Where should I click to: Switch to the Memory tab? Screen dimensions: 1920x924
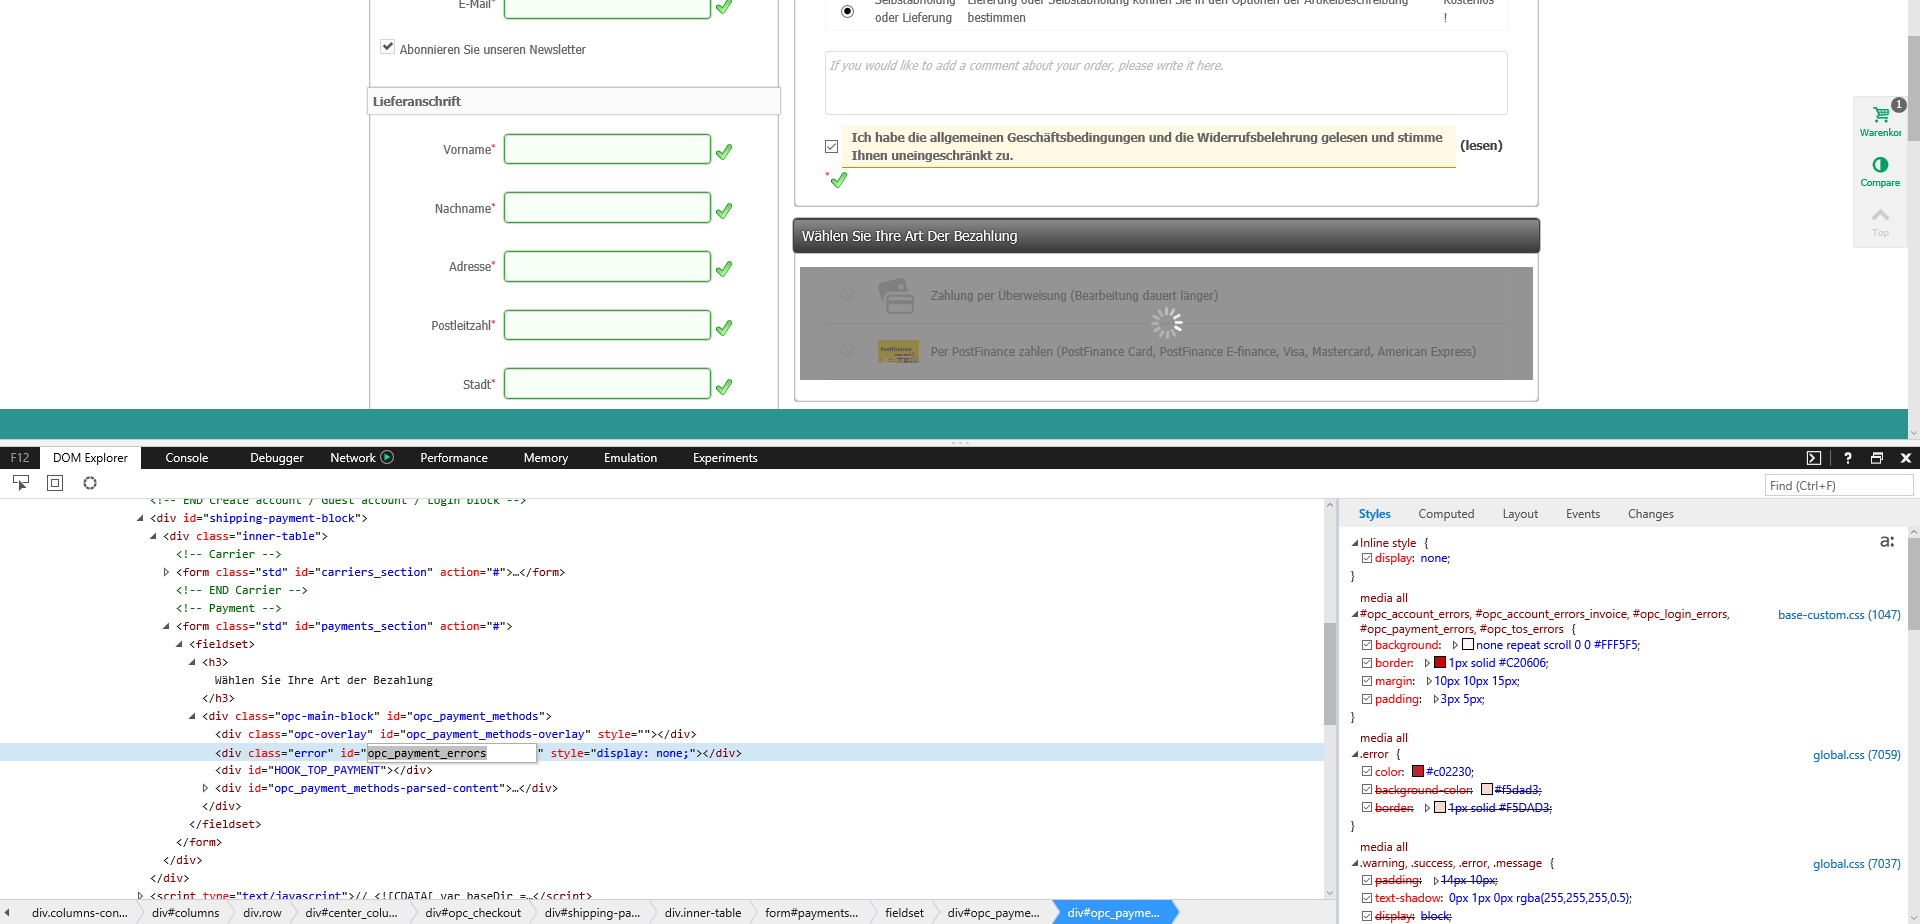click(546, 458)
